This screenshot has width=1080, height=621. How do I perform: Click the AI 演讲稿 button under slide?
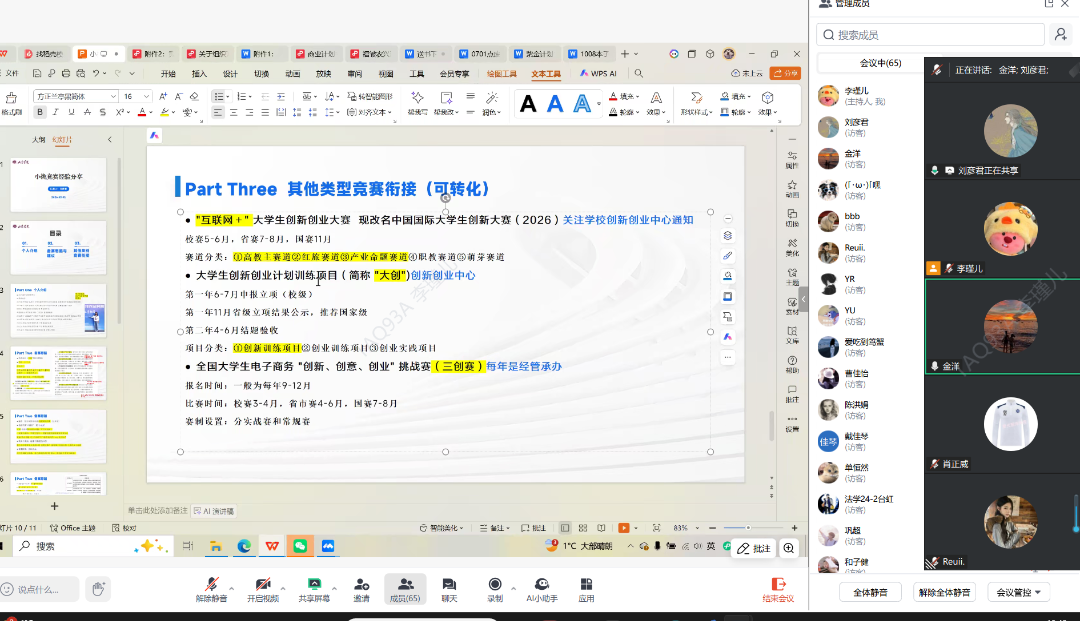point(214,511)
